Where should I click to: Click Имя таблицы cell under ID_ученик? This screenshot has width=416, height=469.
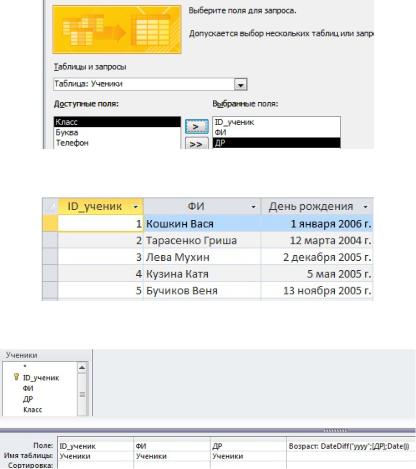(x=96, y=456)
